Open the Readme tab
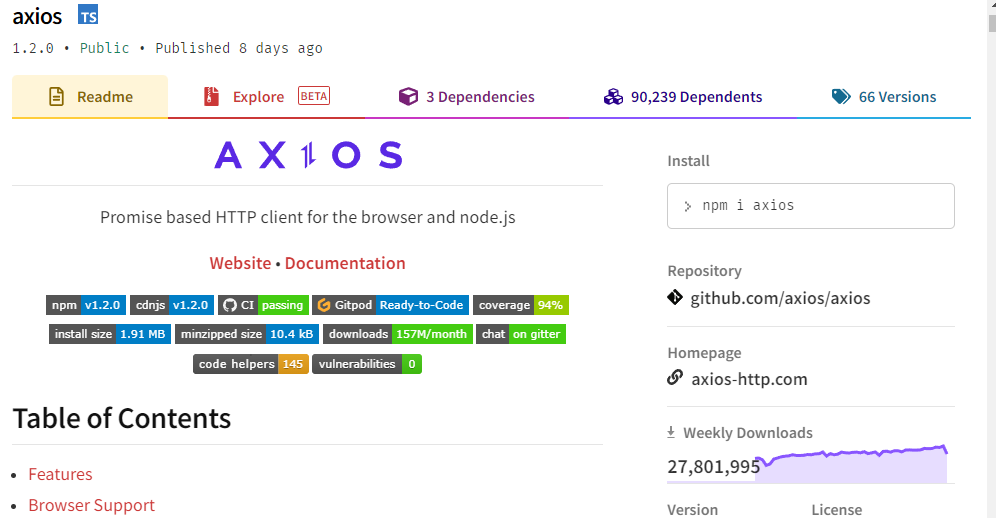The width and height of the screenshot is (996, 518). pyautogui.click(x=90, y=97)
